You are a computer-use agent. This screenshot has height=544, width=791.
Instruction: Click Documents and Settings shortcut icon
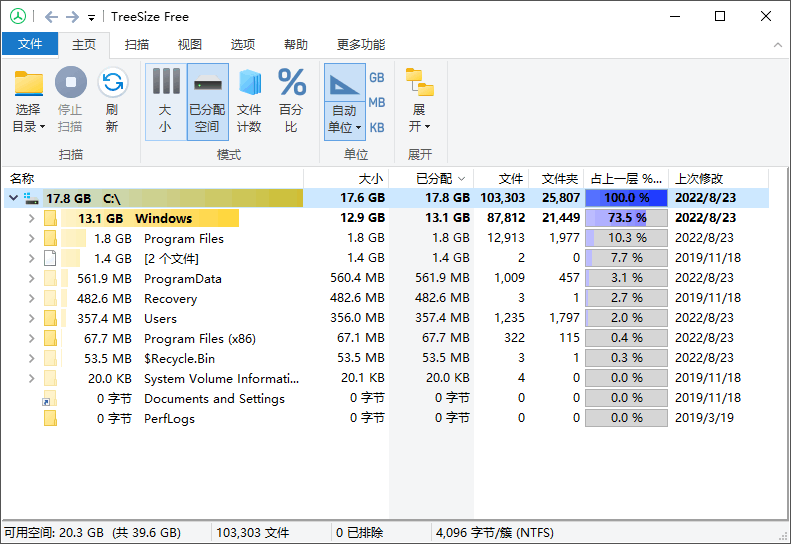tap(49, 399)
